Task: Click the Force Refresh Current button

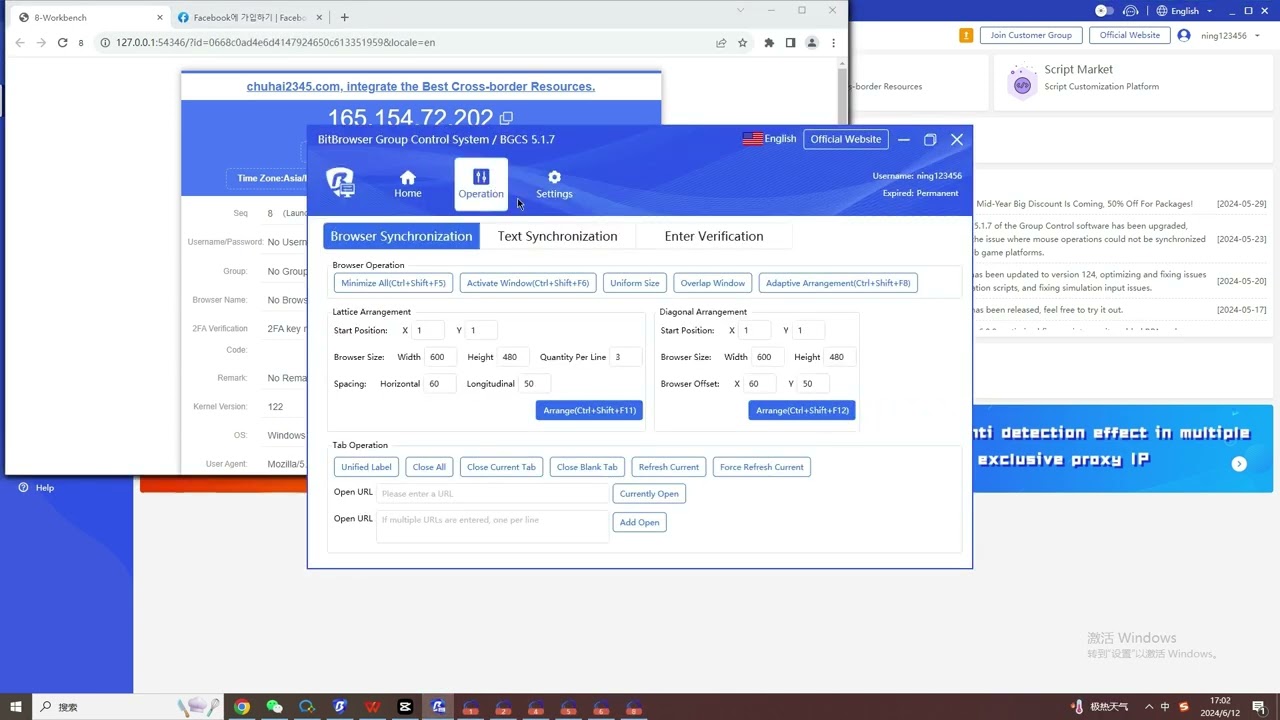Action: coord(762,467)
